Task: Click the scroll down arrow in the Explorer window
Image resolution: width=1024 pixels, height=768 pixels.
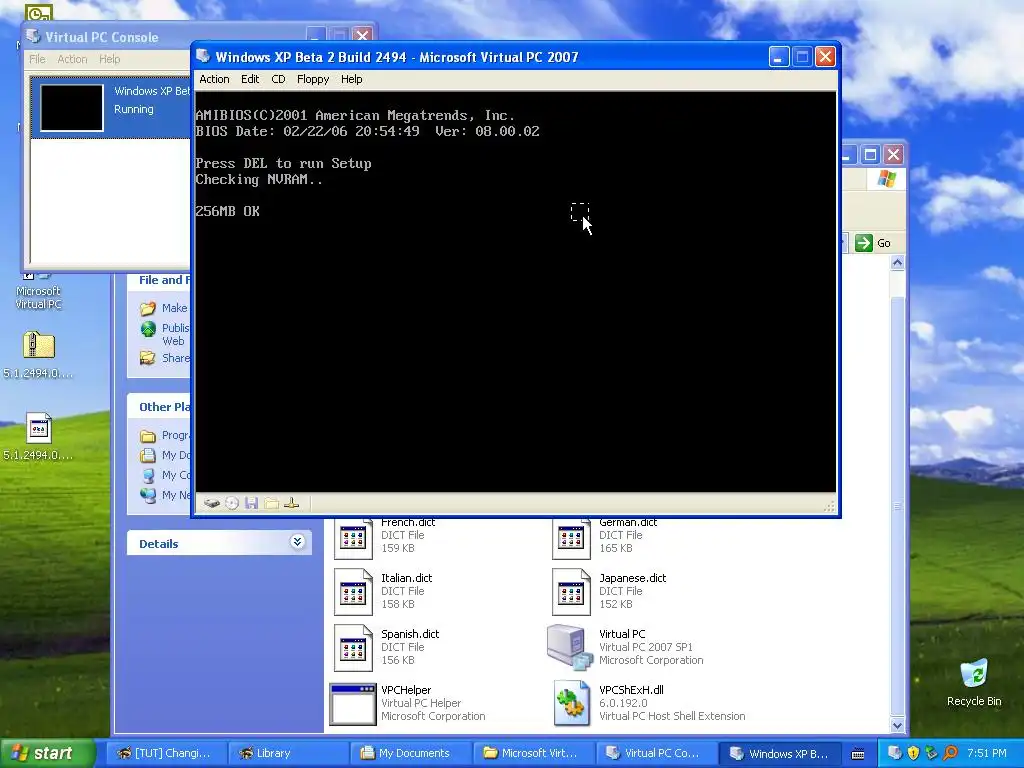Action: click(897, 725)
